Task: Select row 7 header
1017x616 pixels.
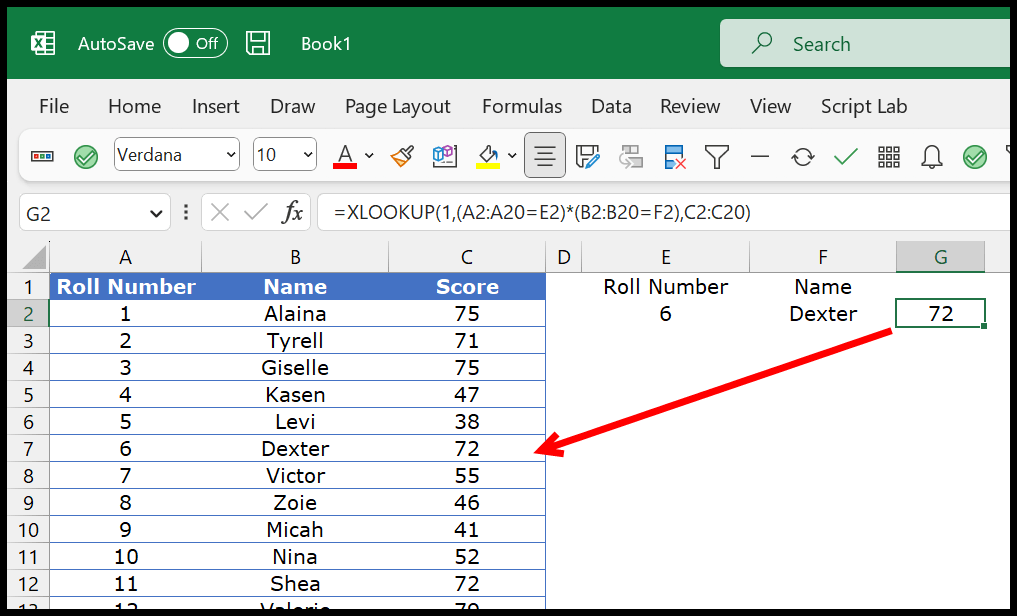Action: pyautogui.click(x=28, y=449)
